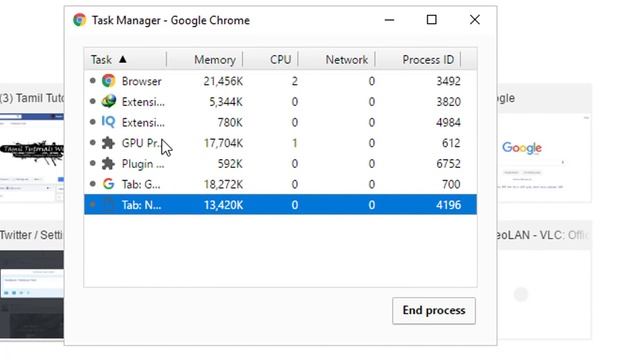
Task: Click the VideoLAN - VLC title in the background
Action: click(544, 235)
